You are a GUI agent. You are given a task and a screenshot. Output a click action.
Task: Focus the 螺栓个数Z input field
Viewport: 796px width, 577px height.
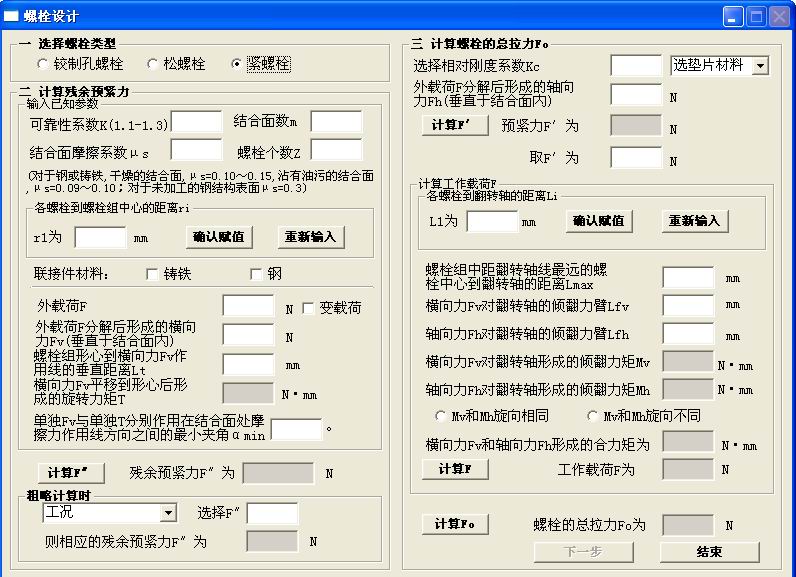[337, 150]
